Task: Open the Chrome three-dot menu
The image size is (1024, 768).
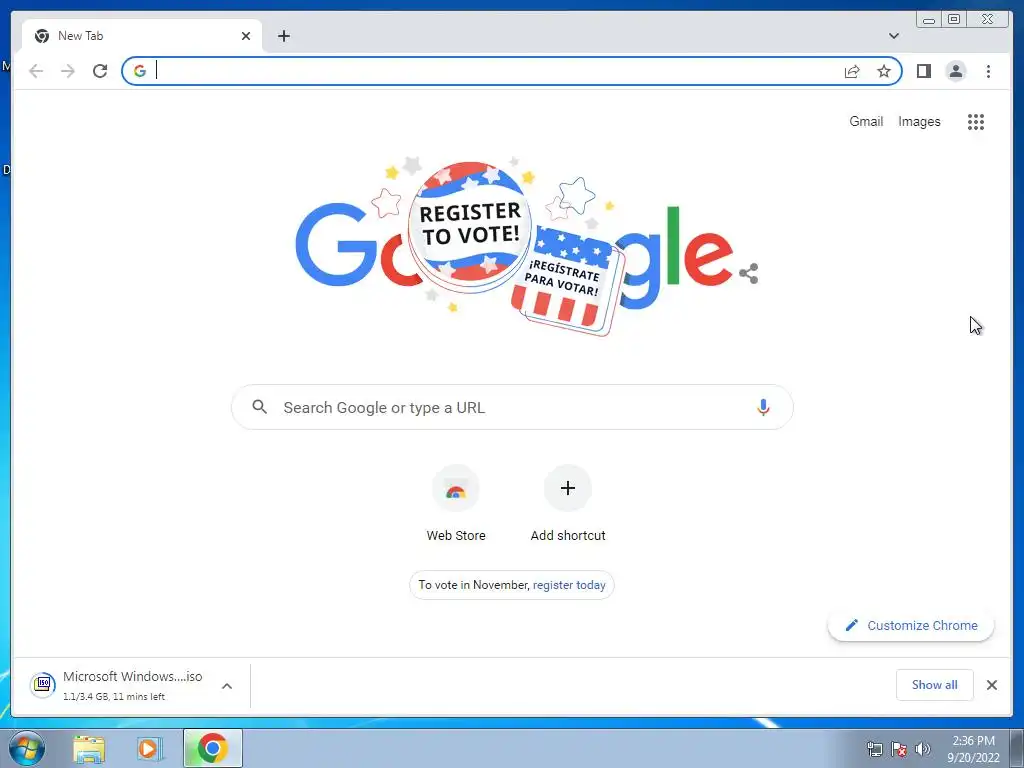Action: click(988, 71)
